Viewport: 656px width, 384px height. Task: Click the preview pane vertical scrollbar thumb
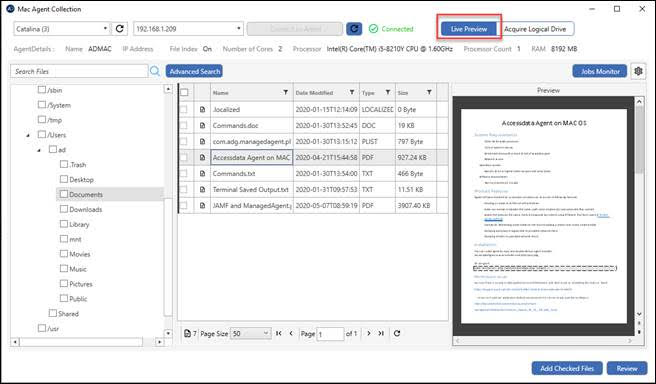pos(639,139)
